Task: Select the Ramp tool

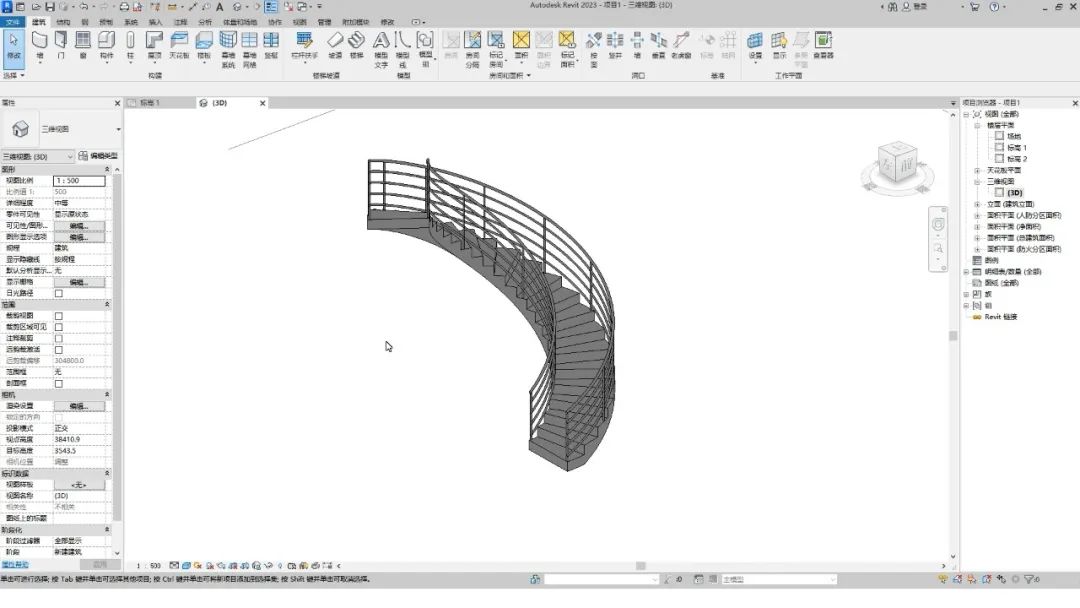Action: tap(335, 45)
